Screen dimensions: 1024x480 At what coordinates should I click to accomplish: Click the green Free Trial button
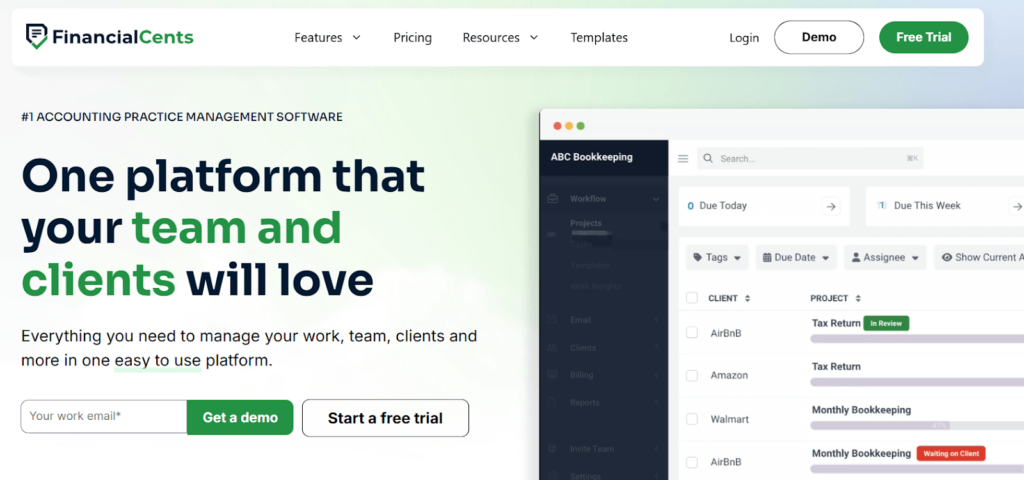click(x=923, y=37)
